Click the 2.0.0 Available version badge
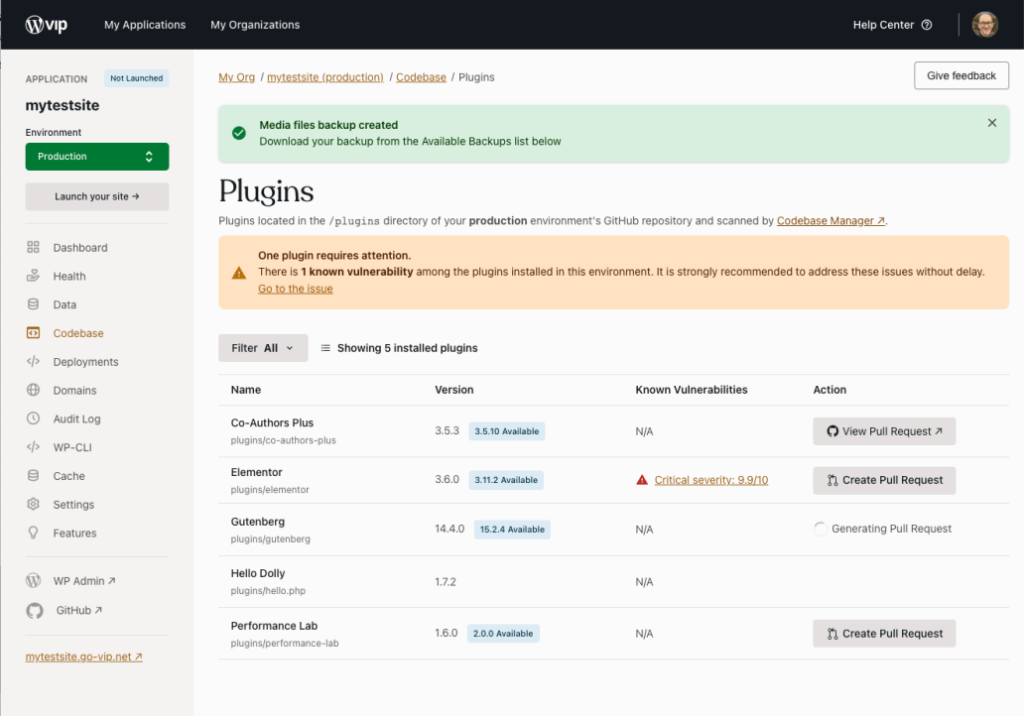The width and height of the screenshot is (1024, 716). [x=503, y=634]
